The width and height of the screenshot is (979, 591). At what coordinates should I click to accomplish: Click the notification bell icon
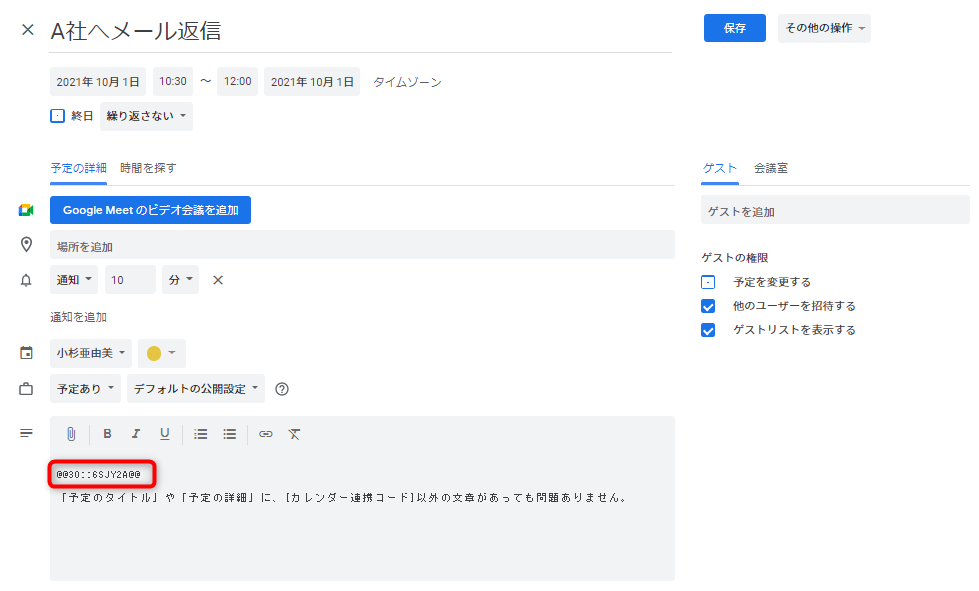pos(26,280)
